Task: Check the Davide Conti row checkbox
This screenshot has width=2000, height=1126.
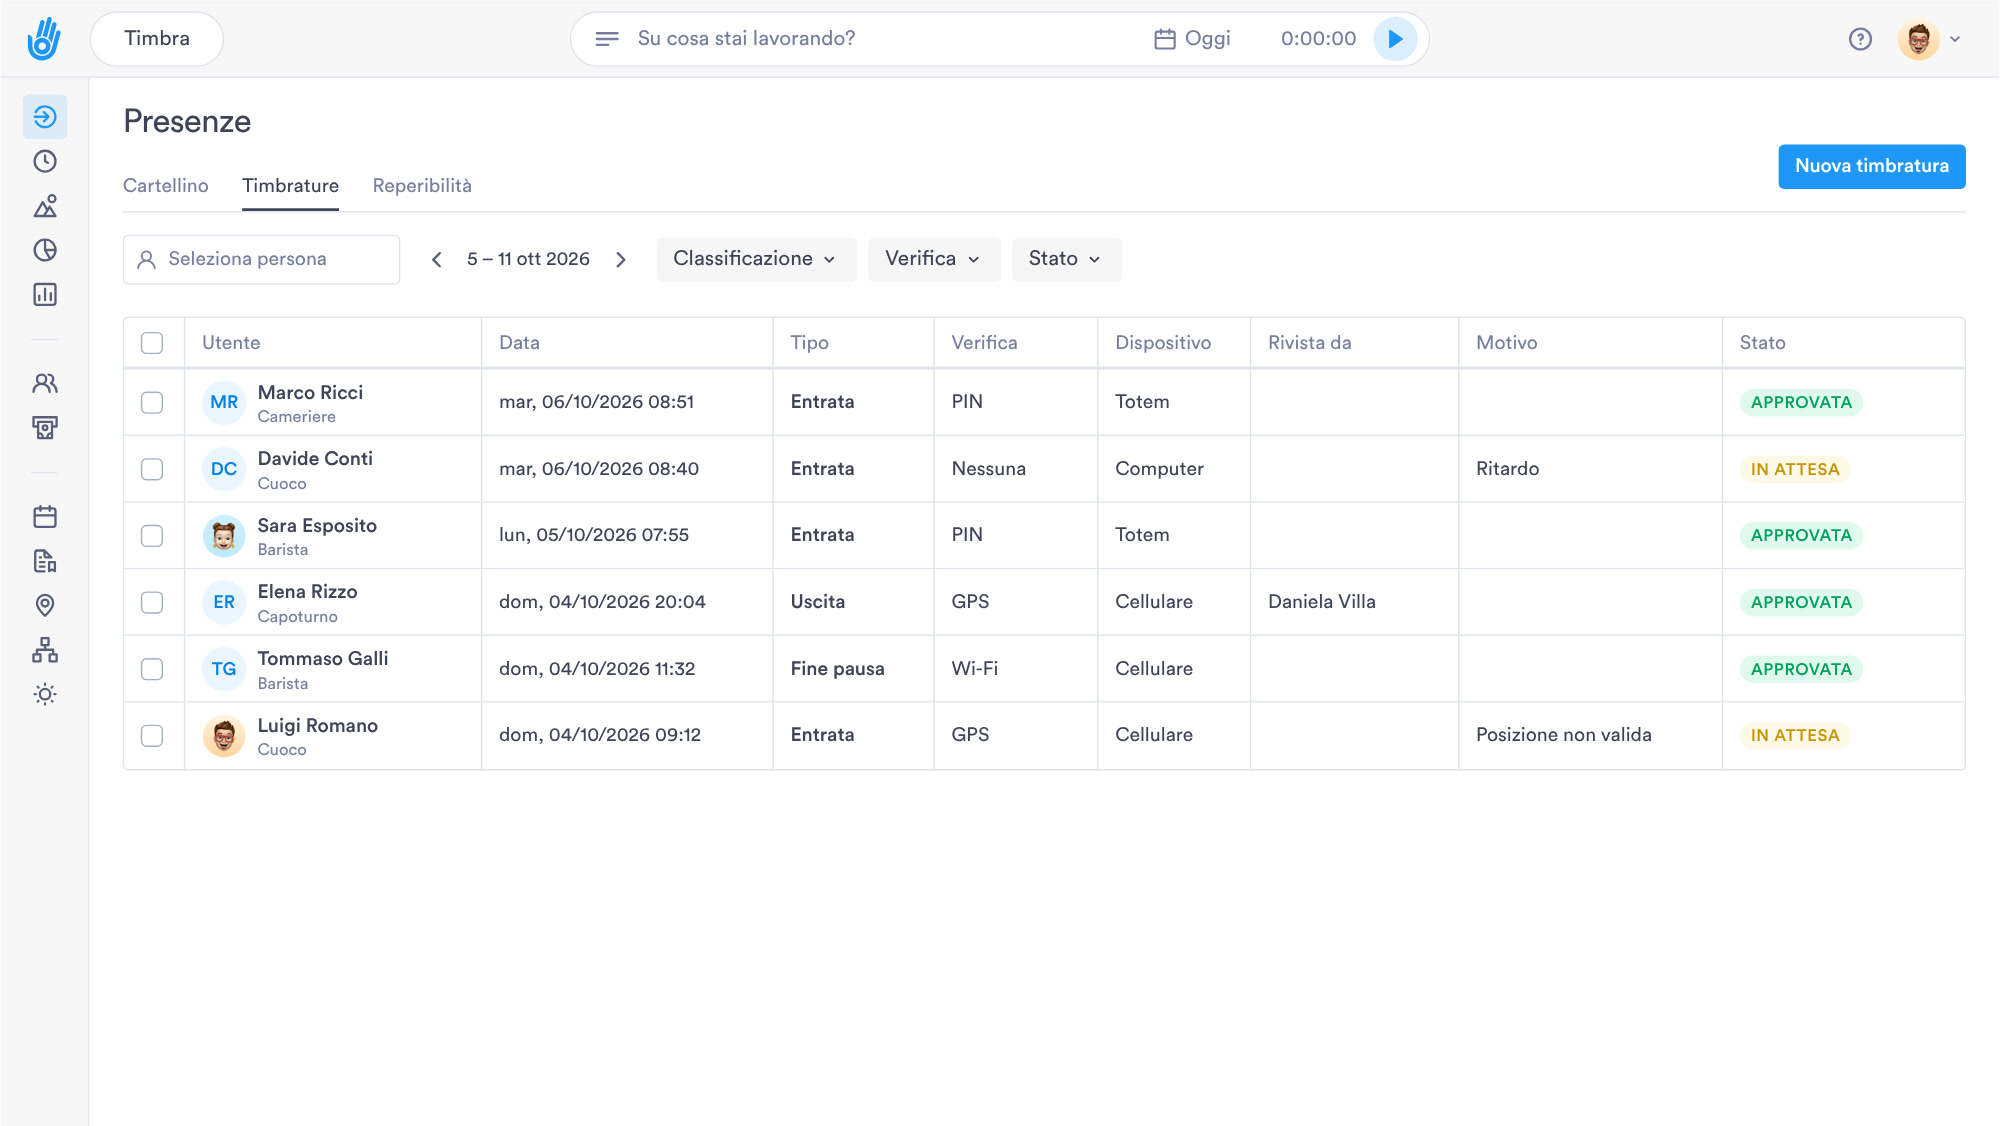Action: tap(152, 469)
